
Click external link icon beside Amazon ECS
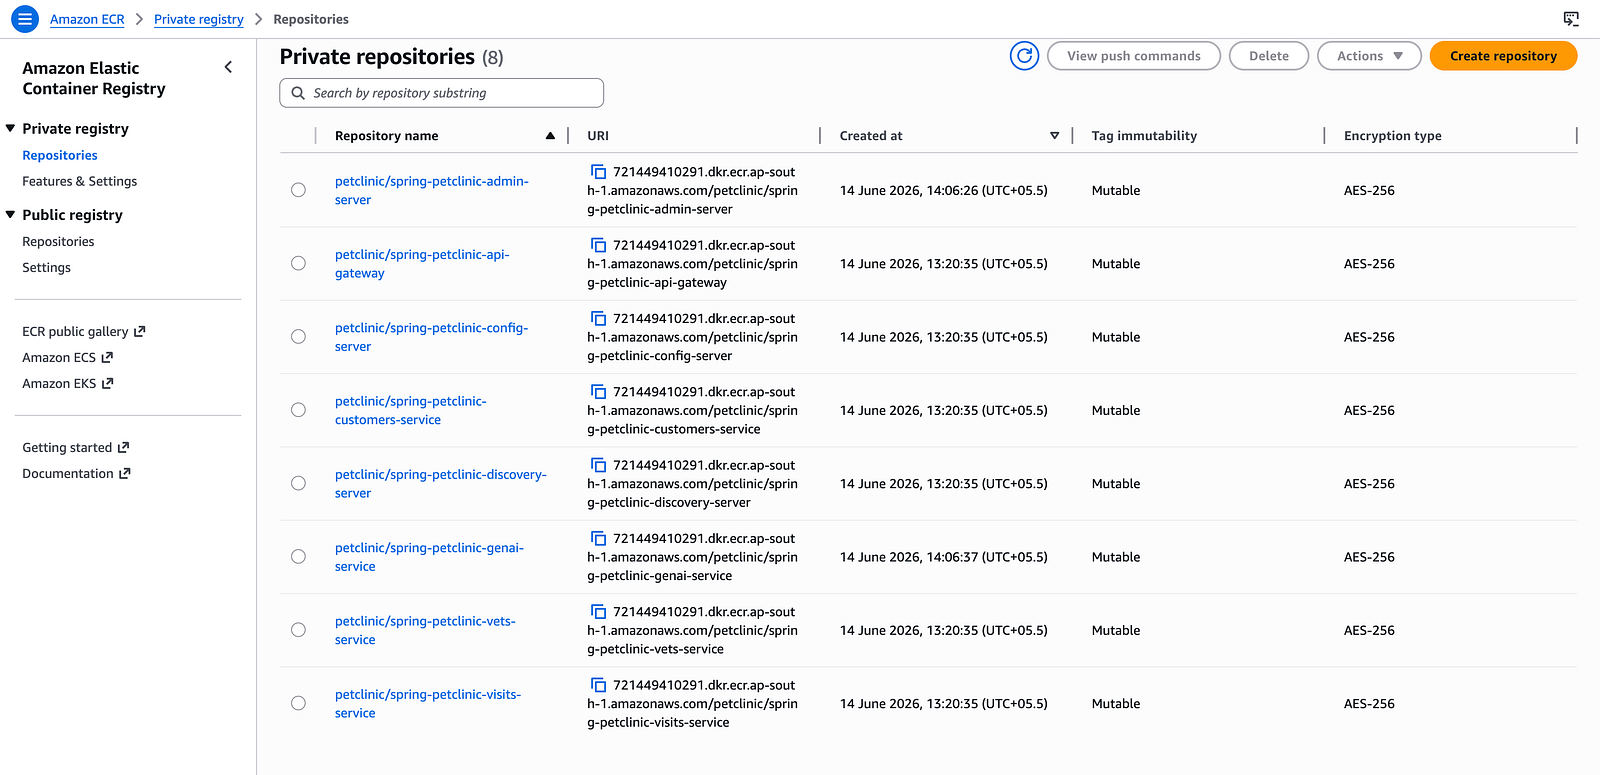pyautogui.click(x=107, y=357)
